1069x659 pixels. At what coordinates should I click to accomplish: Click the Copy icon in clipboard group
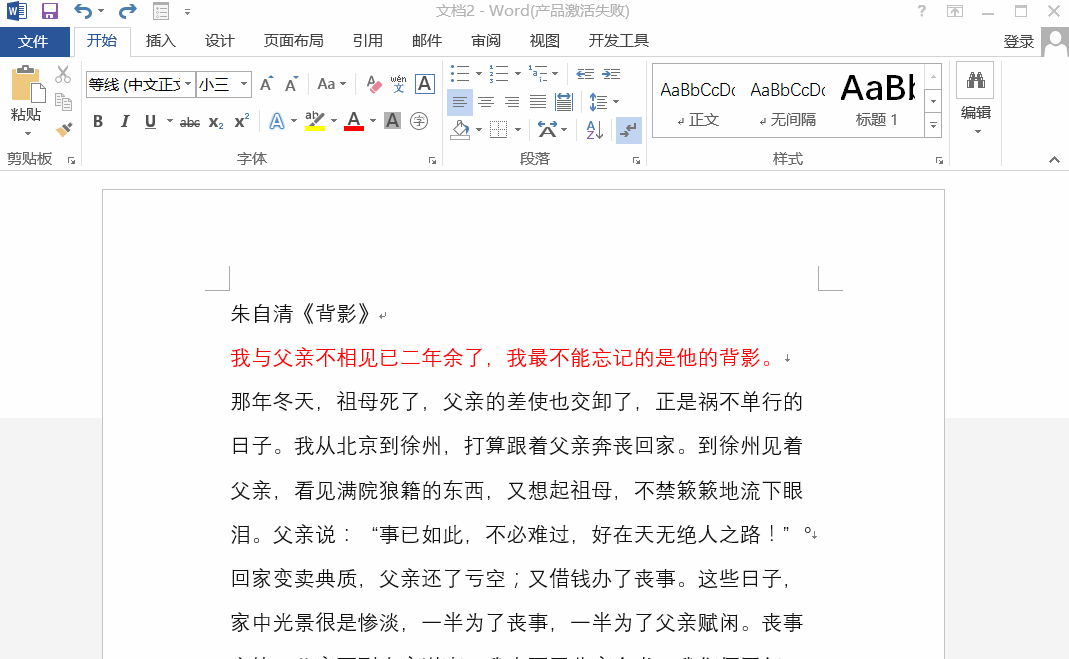pos(63,102)
